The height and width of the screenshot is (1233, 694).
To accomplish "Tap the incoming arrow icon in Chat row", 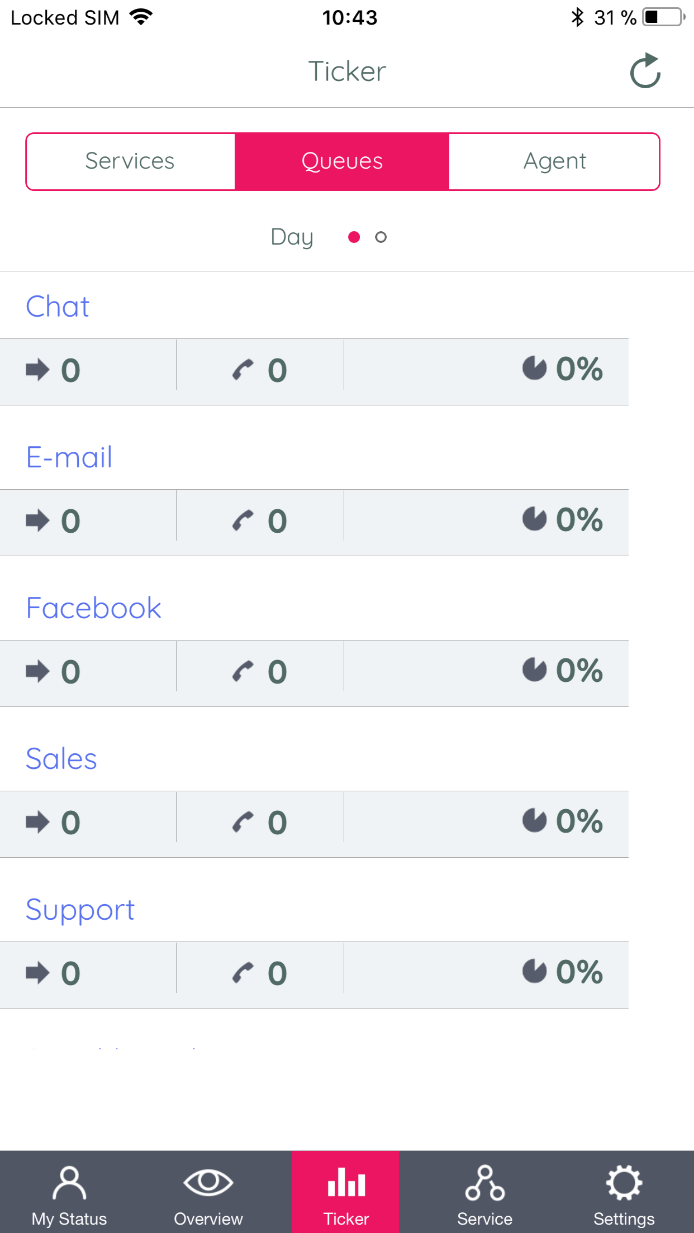I will coord(38,370).
